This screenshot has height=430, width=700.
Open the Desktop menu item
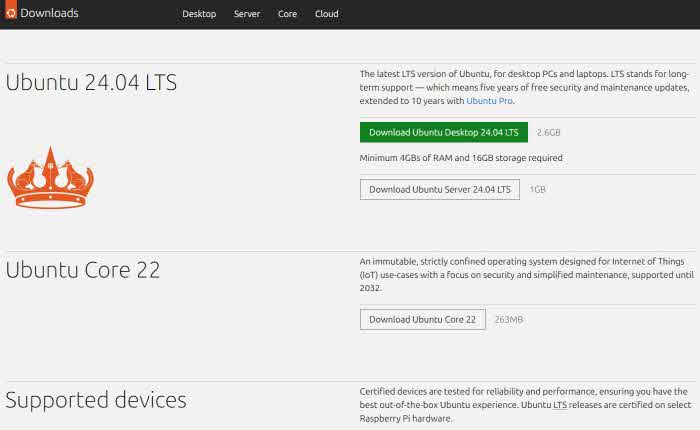tap(199, 14)
